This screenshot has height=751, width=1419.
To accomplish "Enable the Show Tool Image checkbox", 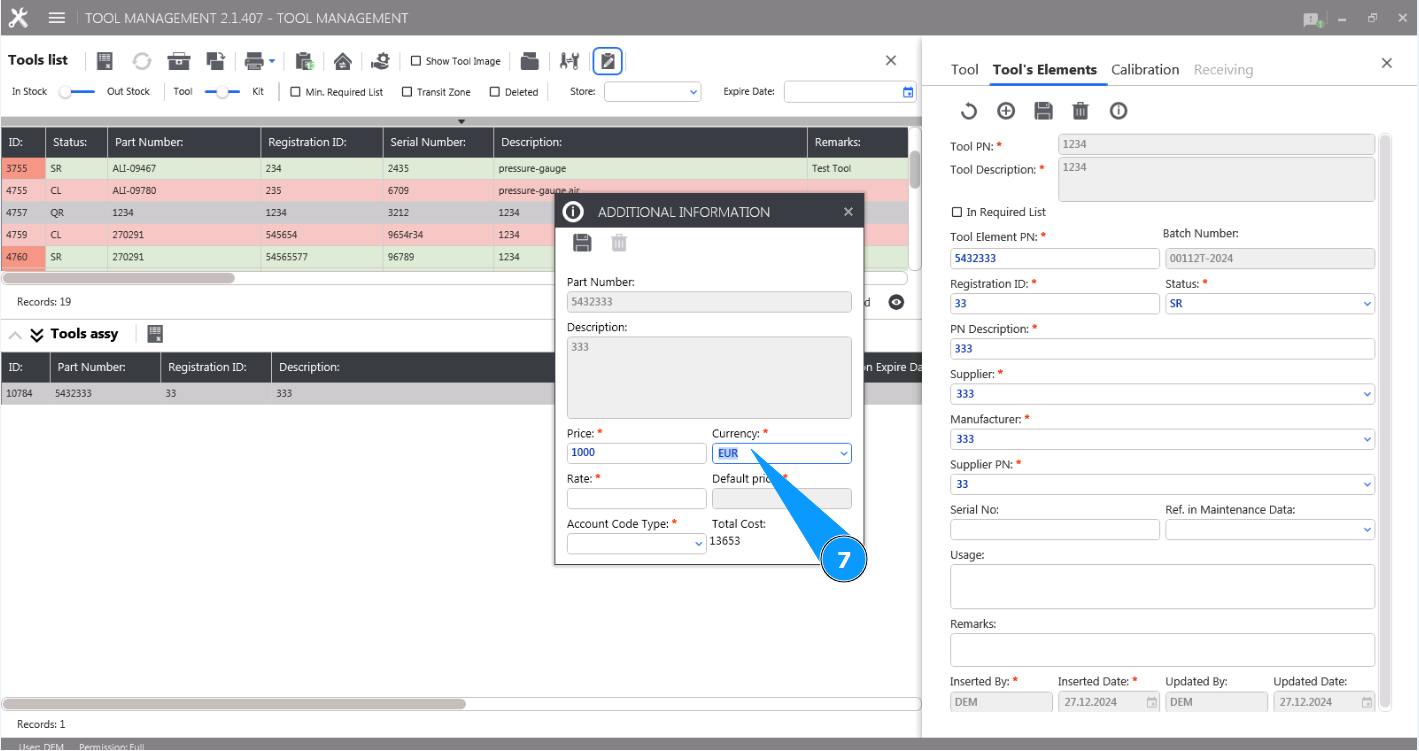I will (x=416, y=61).
